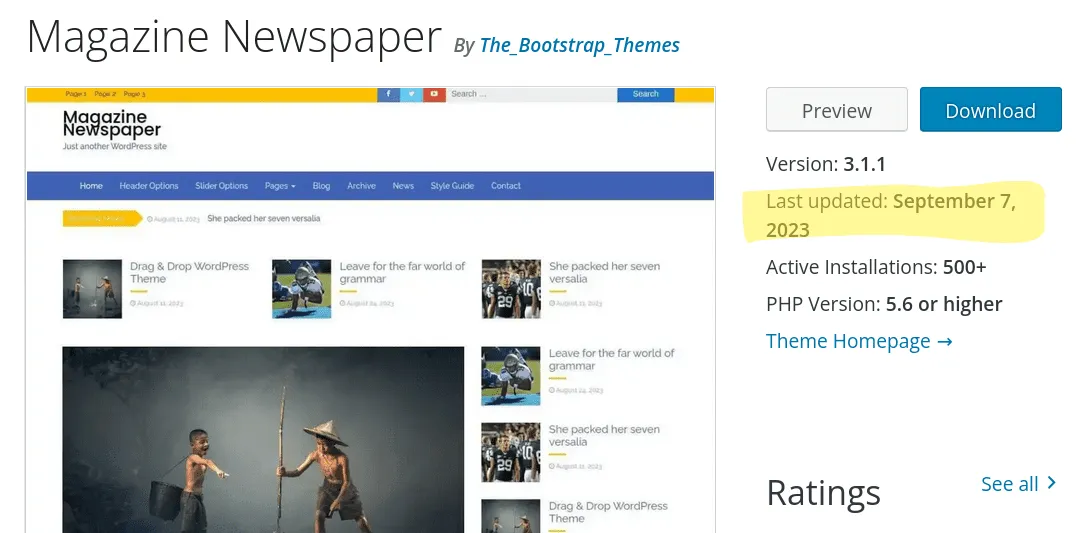Click the YouTube icon in theme preview
Viewport: 1086px width, 533px height.
(x=434, y=94)
